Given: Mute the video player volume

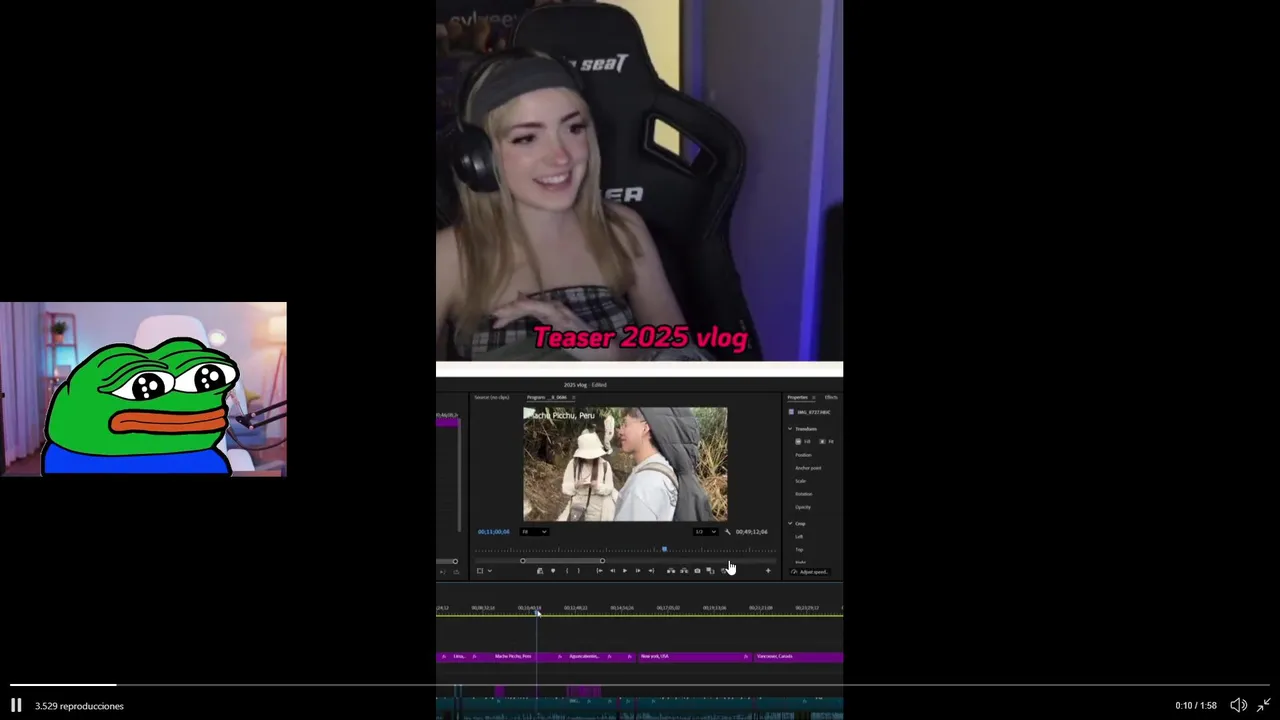Looking at the screenshot, I should [x=1238, y=705].
